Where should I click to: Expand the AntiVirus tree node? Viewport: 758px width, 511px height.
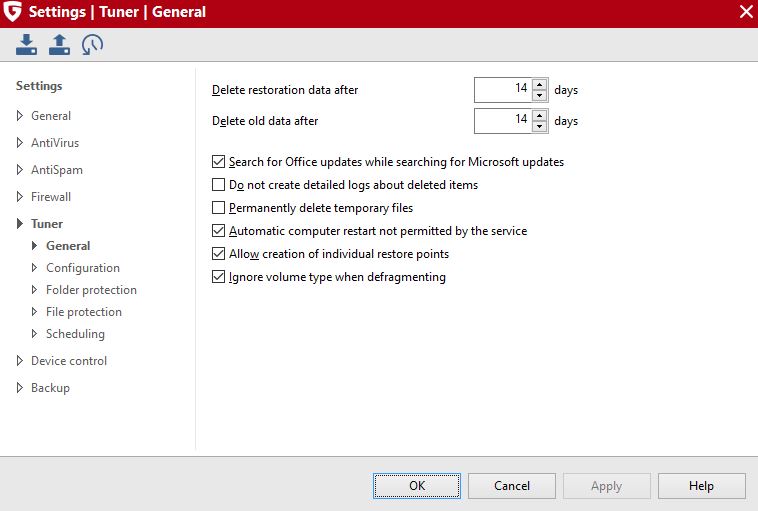20,143
